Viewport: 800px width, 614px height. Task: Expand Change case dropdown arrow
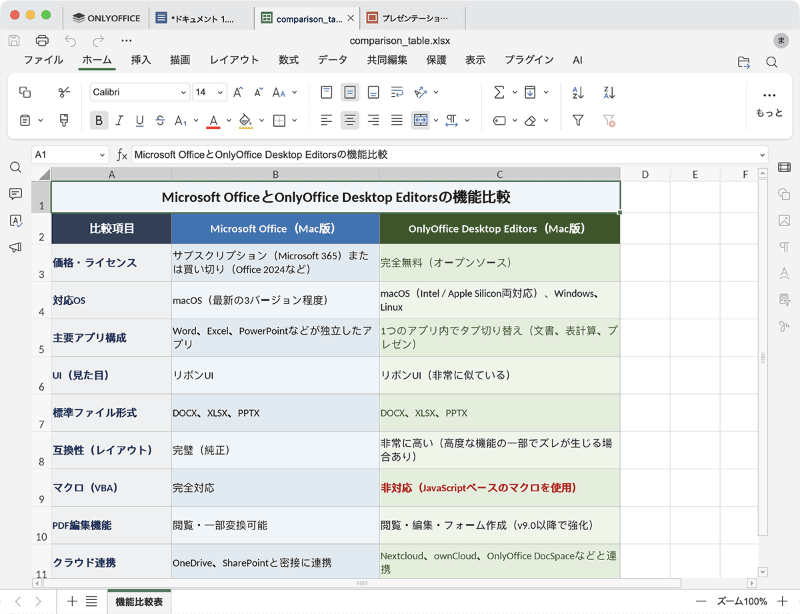pyautogui.click(x=295, y=92)
